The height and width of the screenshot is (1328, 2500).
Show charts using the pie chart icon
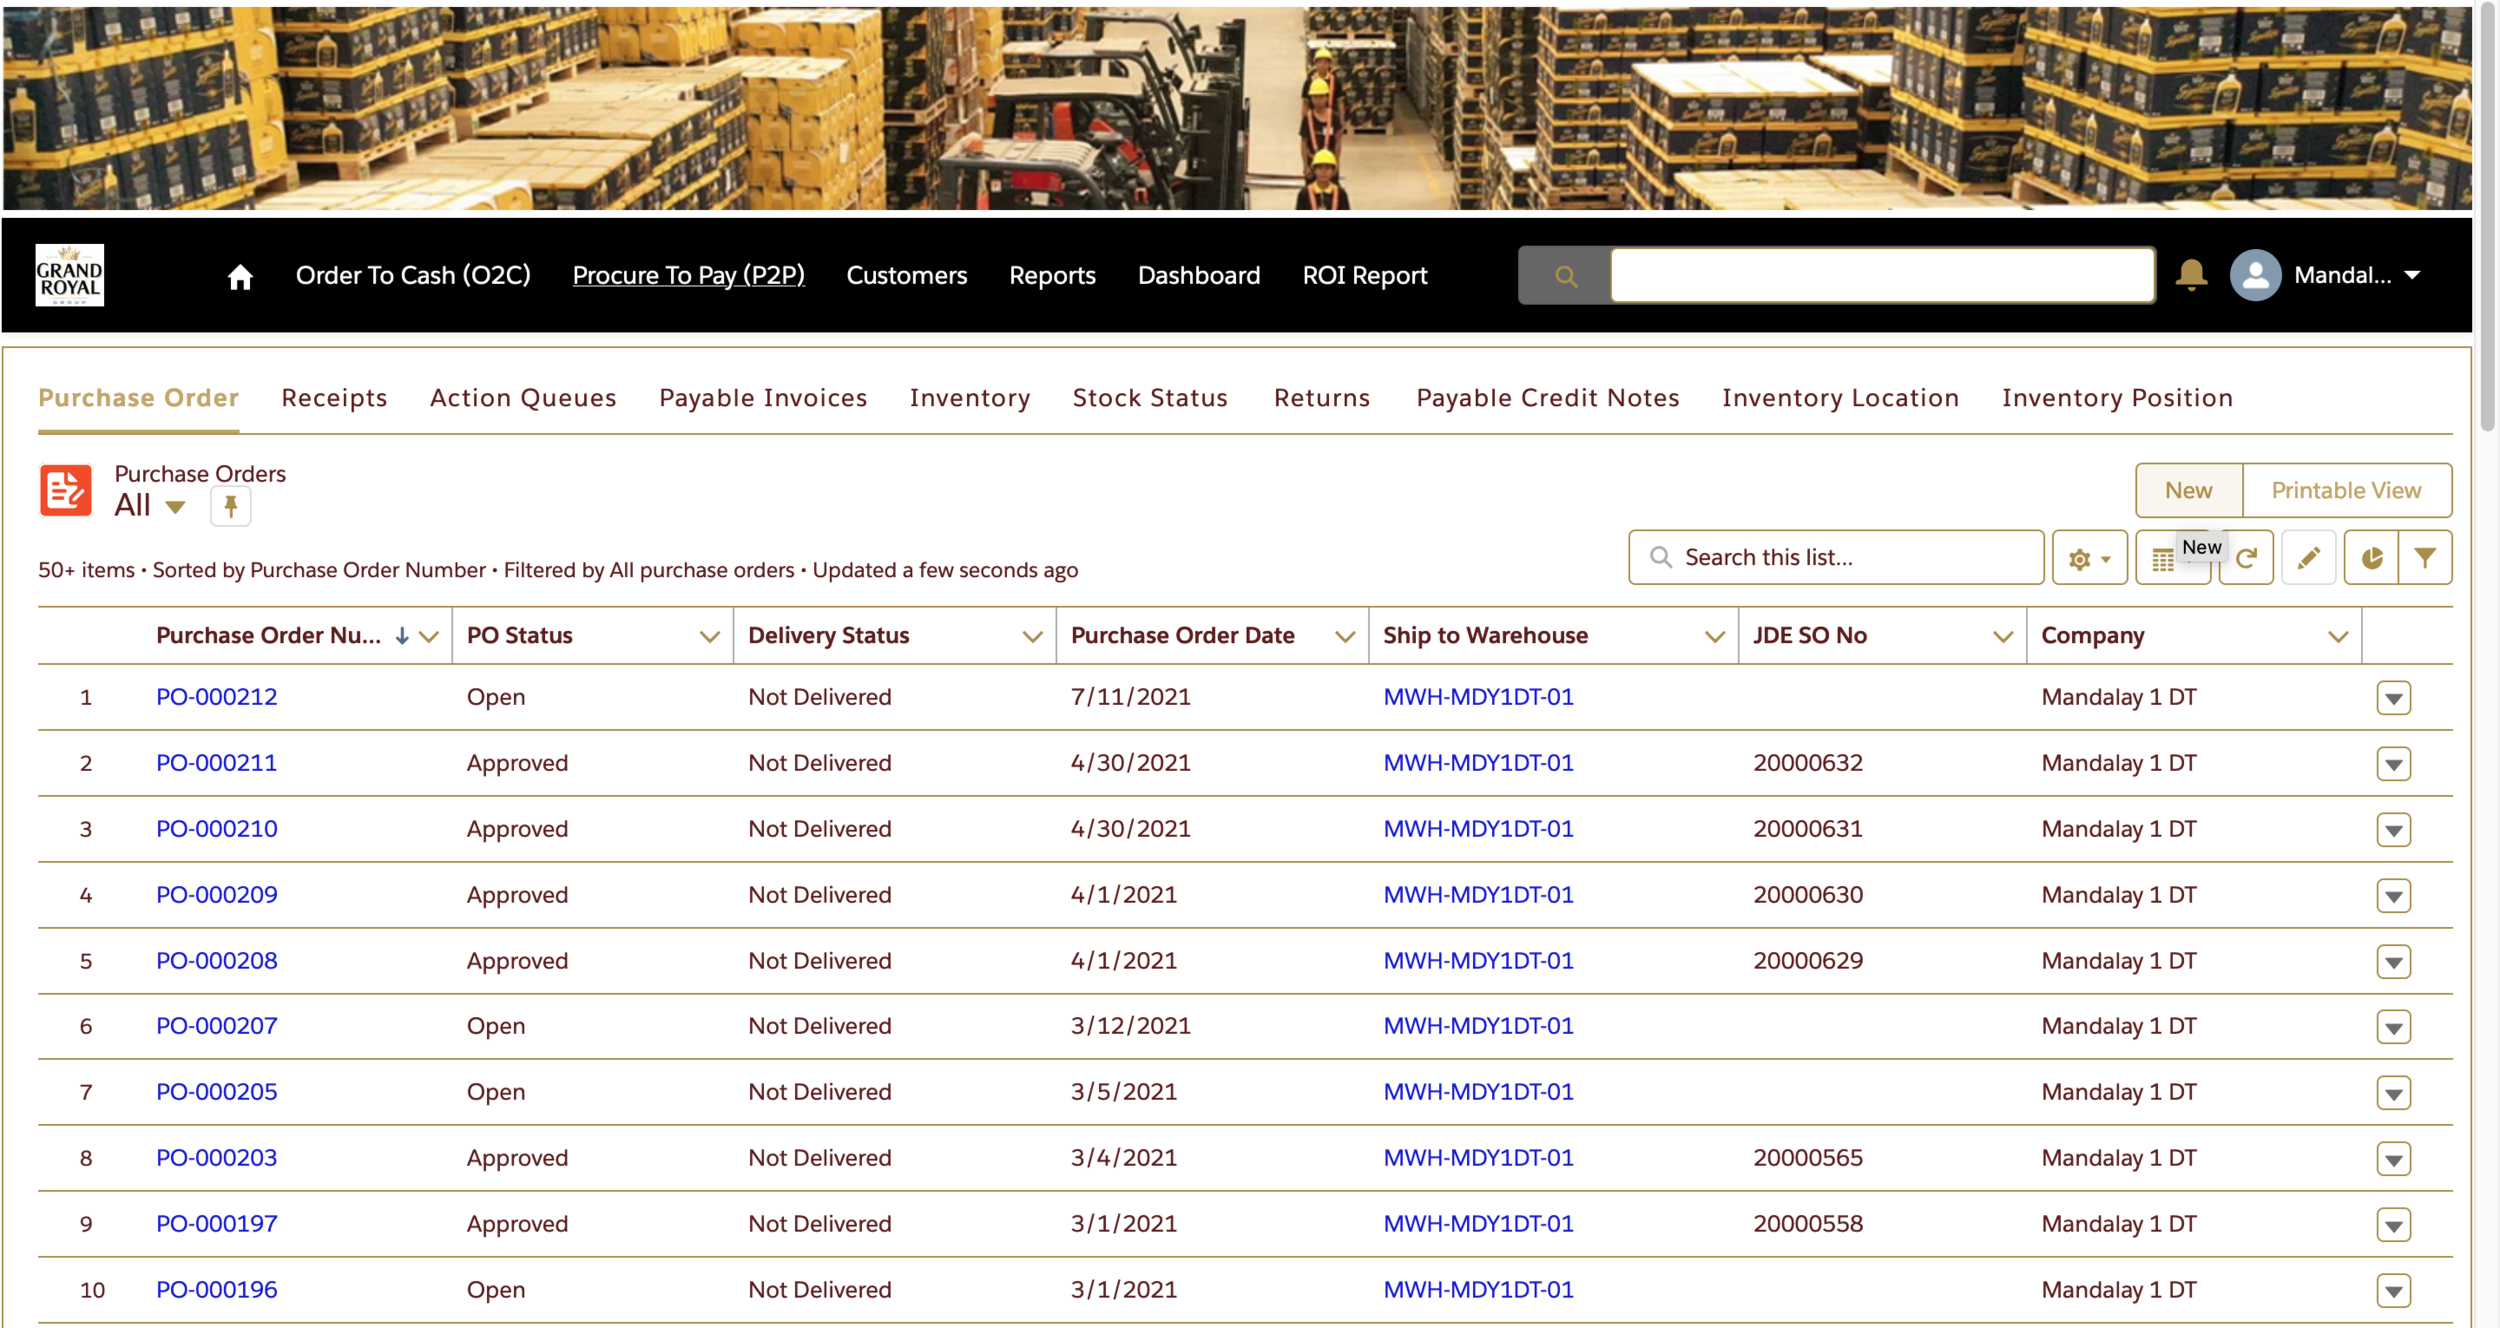(x=2370, y=559)
